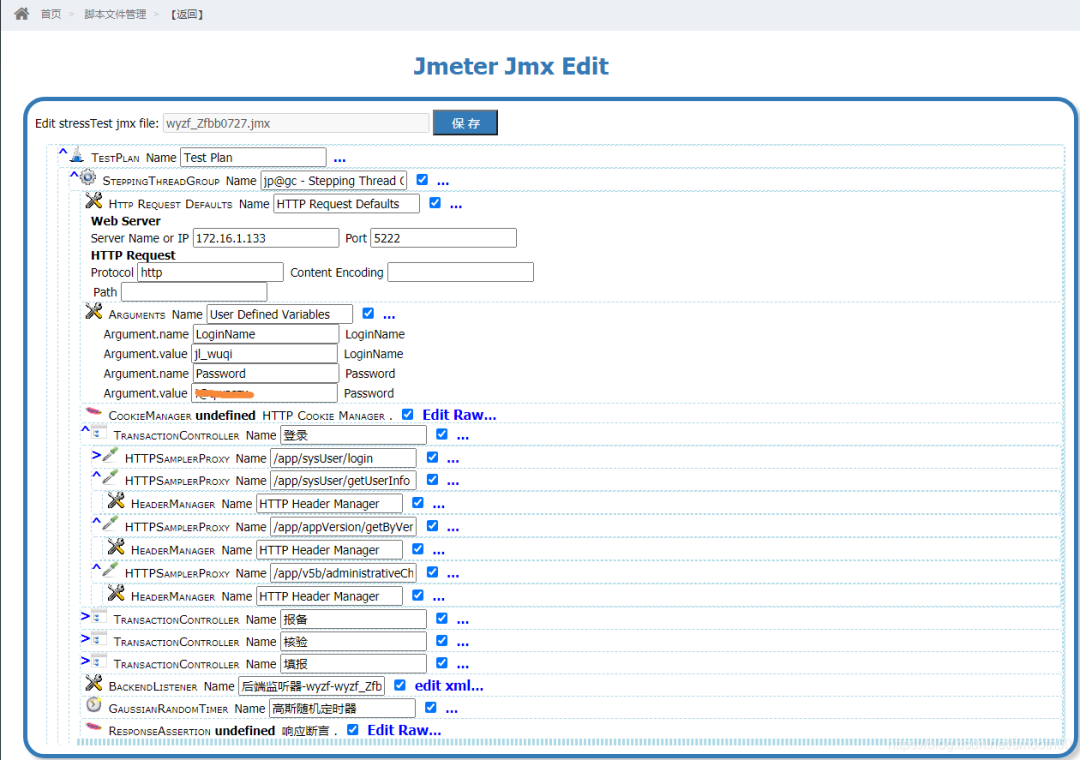The height and width of the screenshot is (760, 1080).
Task: Click the Path input field
Action: pyautogui.click(x=194, y=291)
